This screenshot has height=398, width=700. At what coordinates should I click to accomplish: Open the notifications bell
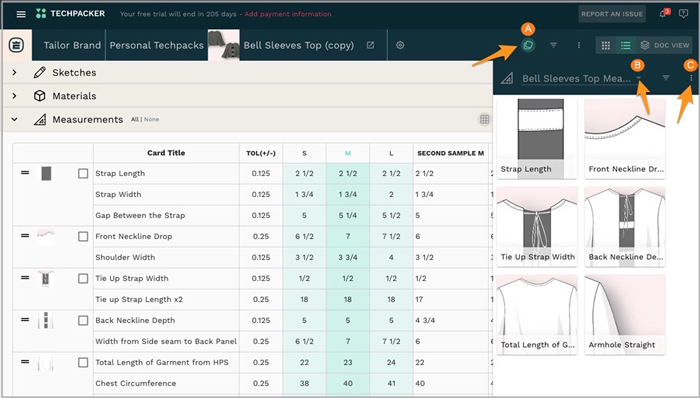point(664,14)
